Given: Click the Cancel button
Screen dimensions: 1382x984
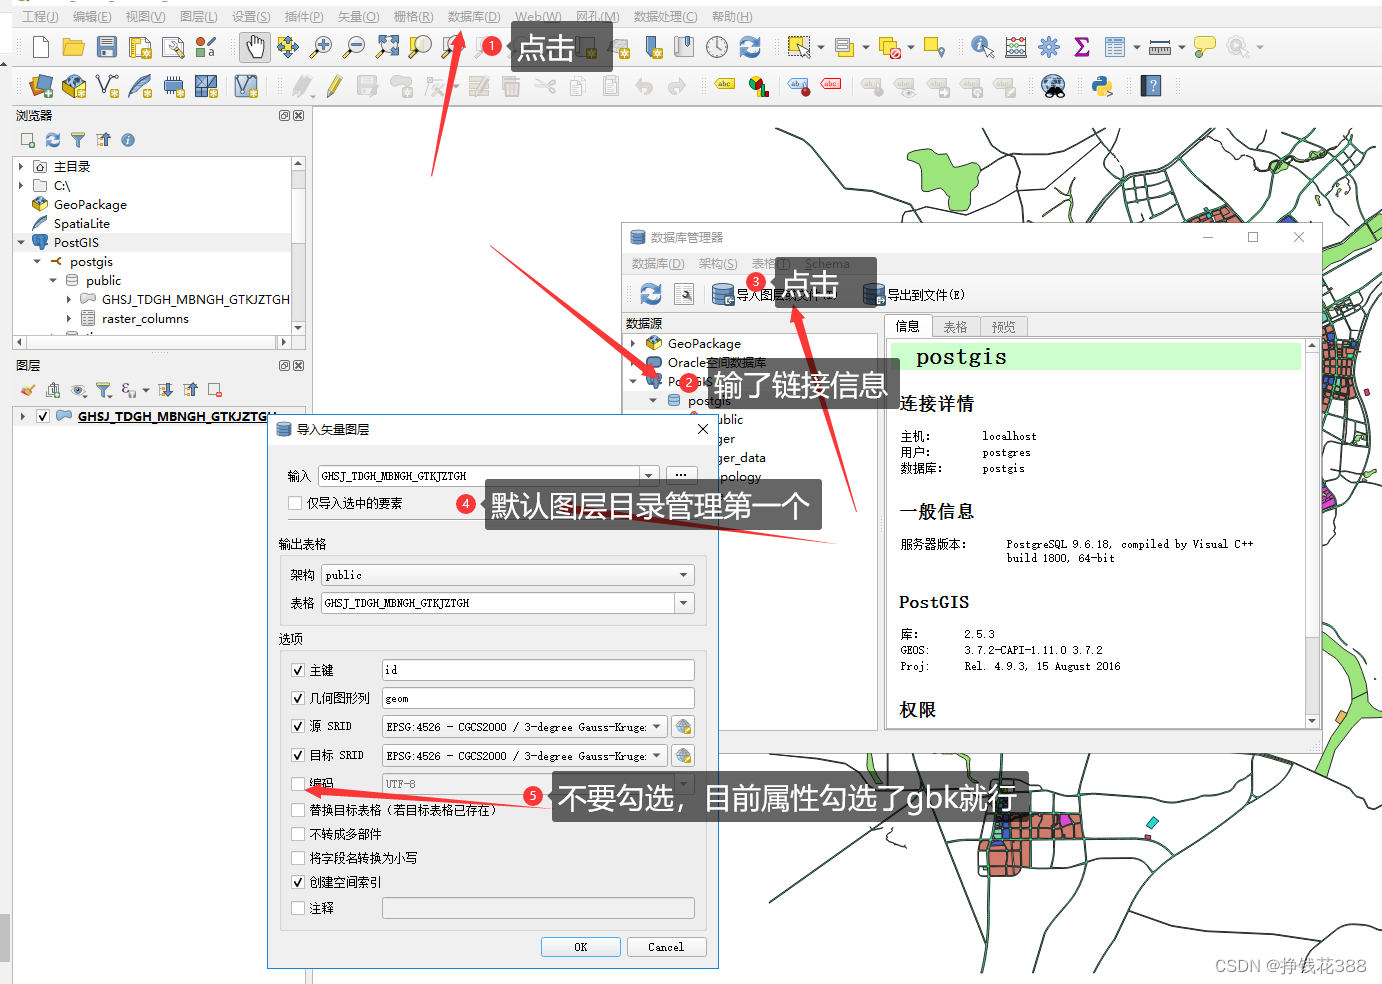Looking at the screenshot, I should [x=666, y=946].
